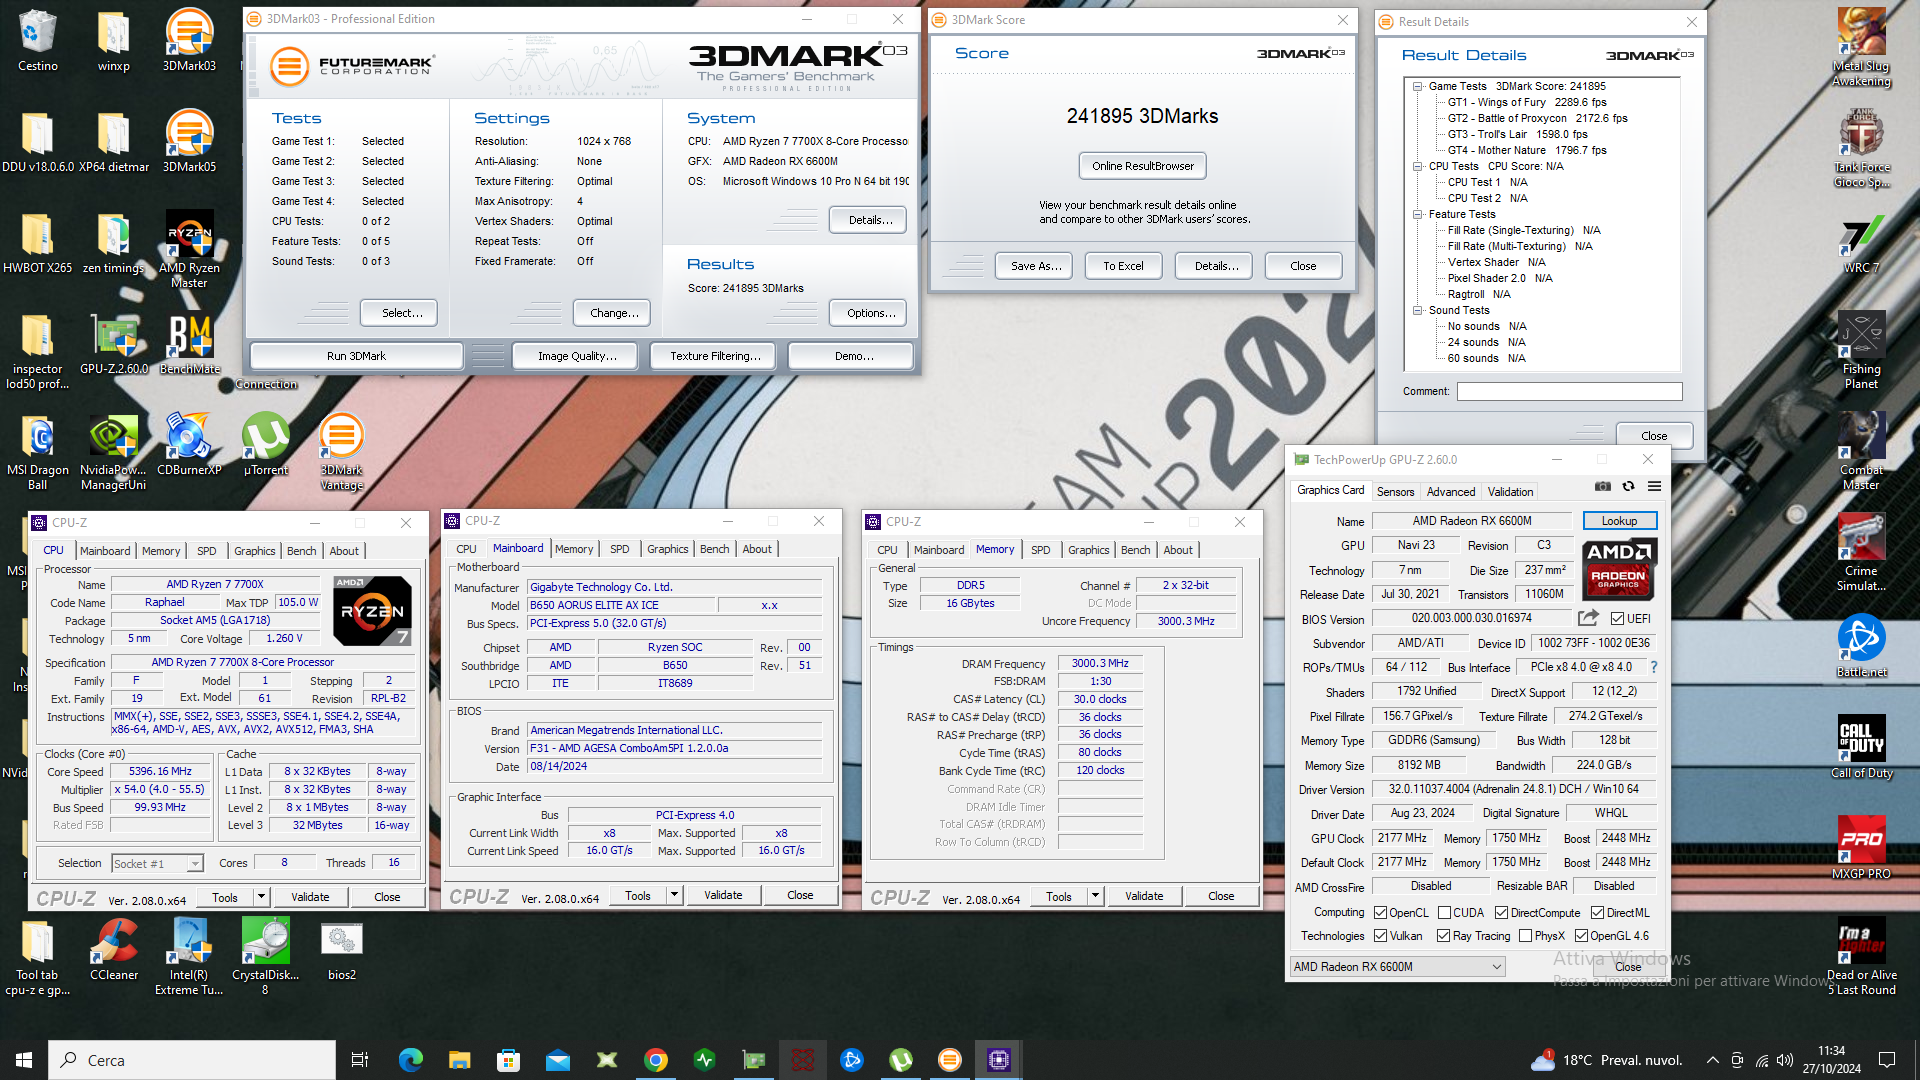Image resolution: width=1920 pixels, height=1080 pixels.
Task: Open the WRC 7 desktop icon
Action: 1861,243
